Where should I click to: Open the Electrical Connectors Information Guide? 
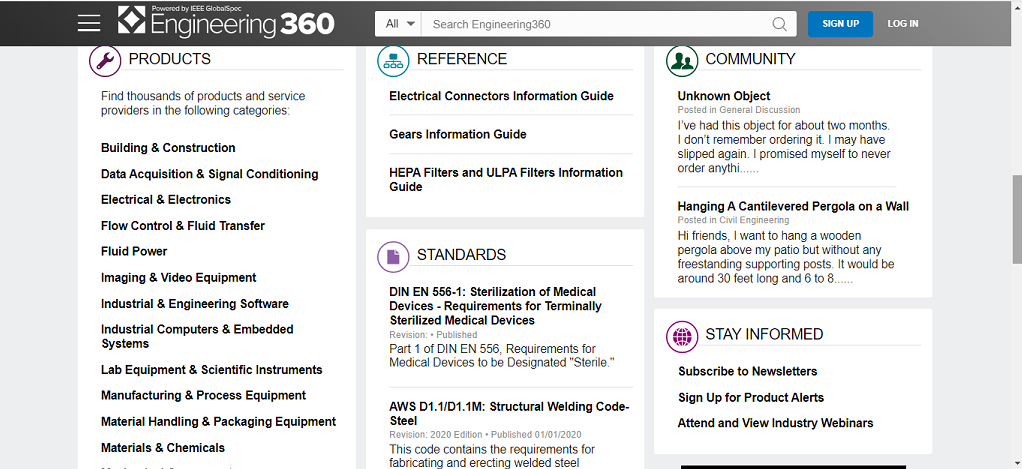coord(501,96)
